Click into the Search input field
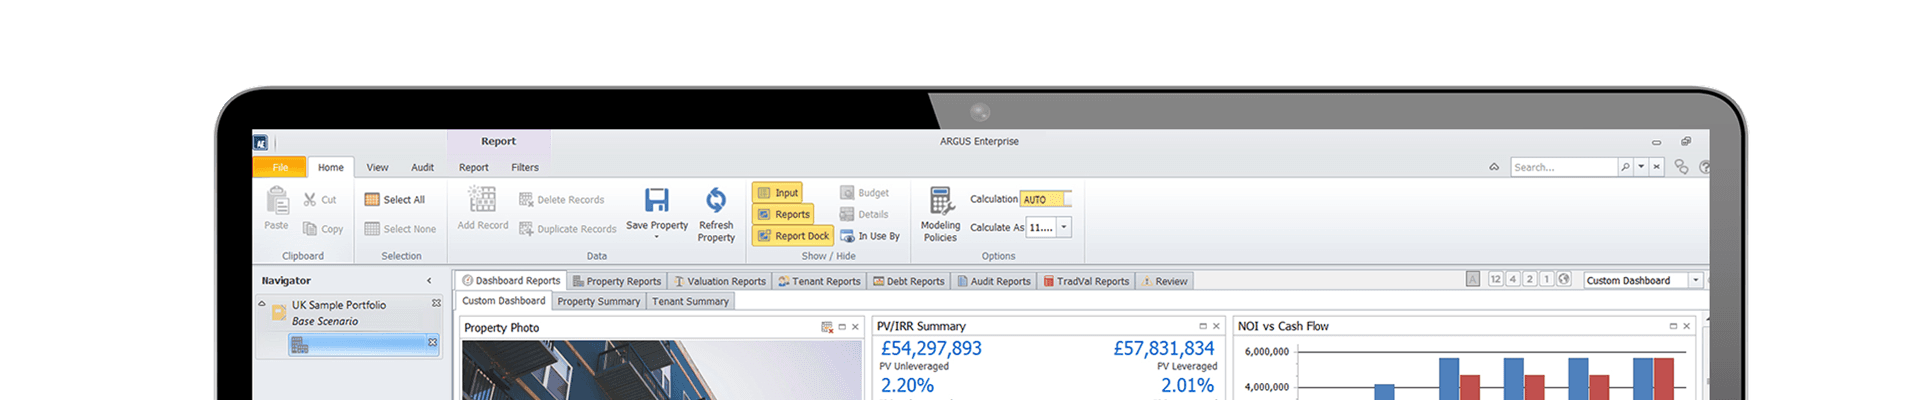Viewport: 1920px width, 400px height. [1564, 167]
